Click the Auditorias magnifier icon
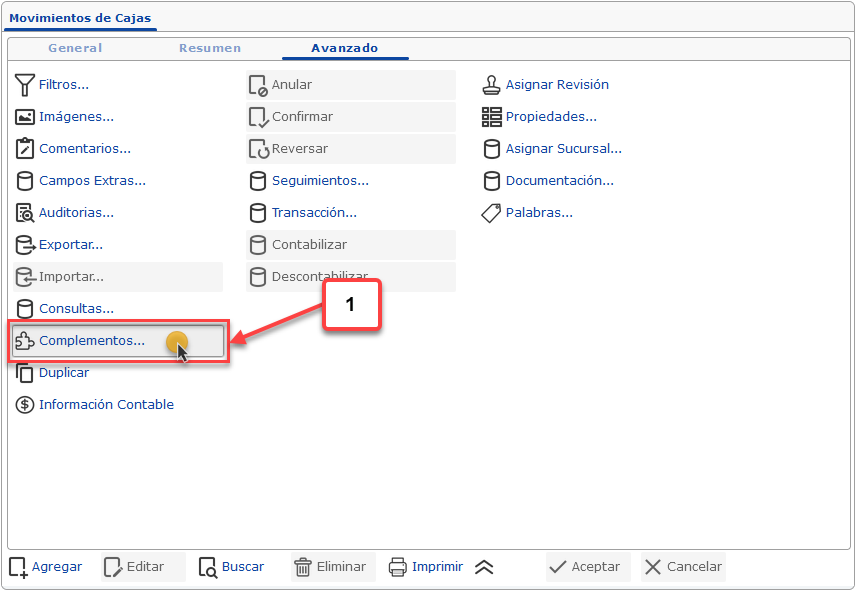 25,213
